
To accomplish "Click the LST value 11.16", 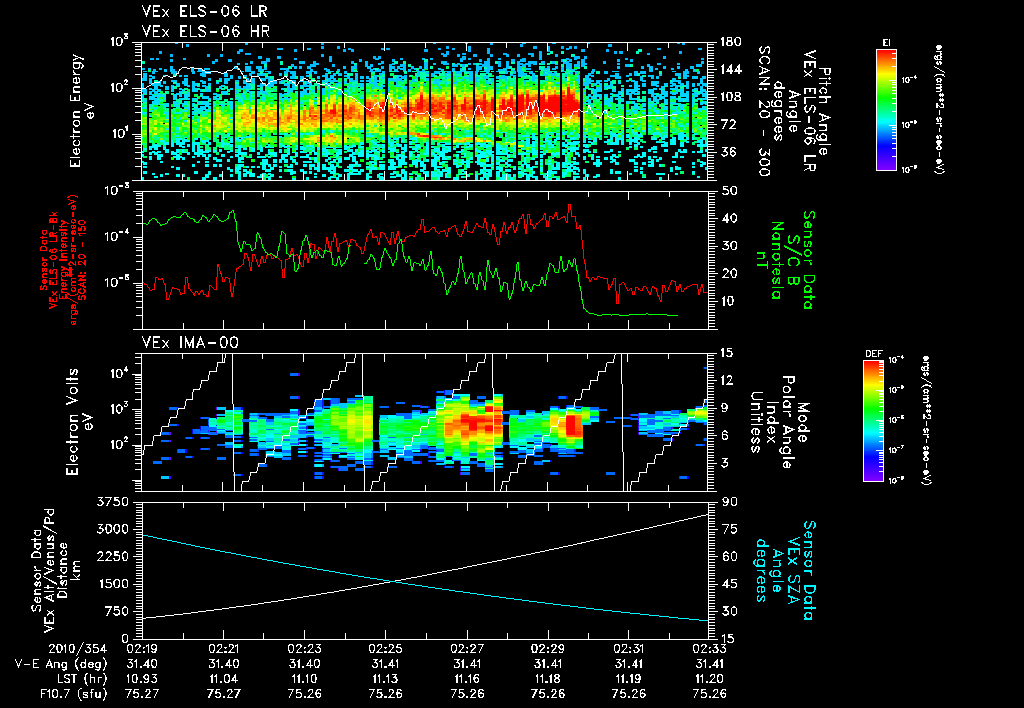I will (466, 679).
